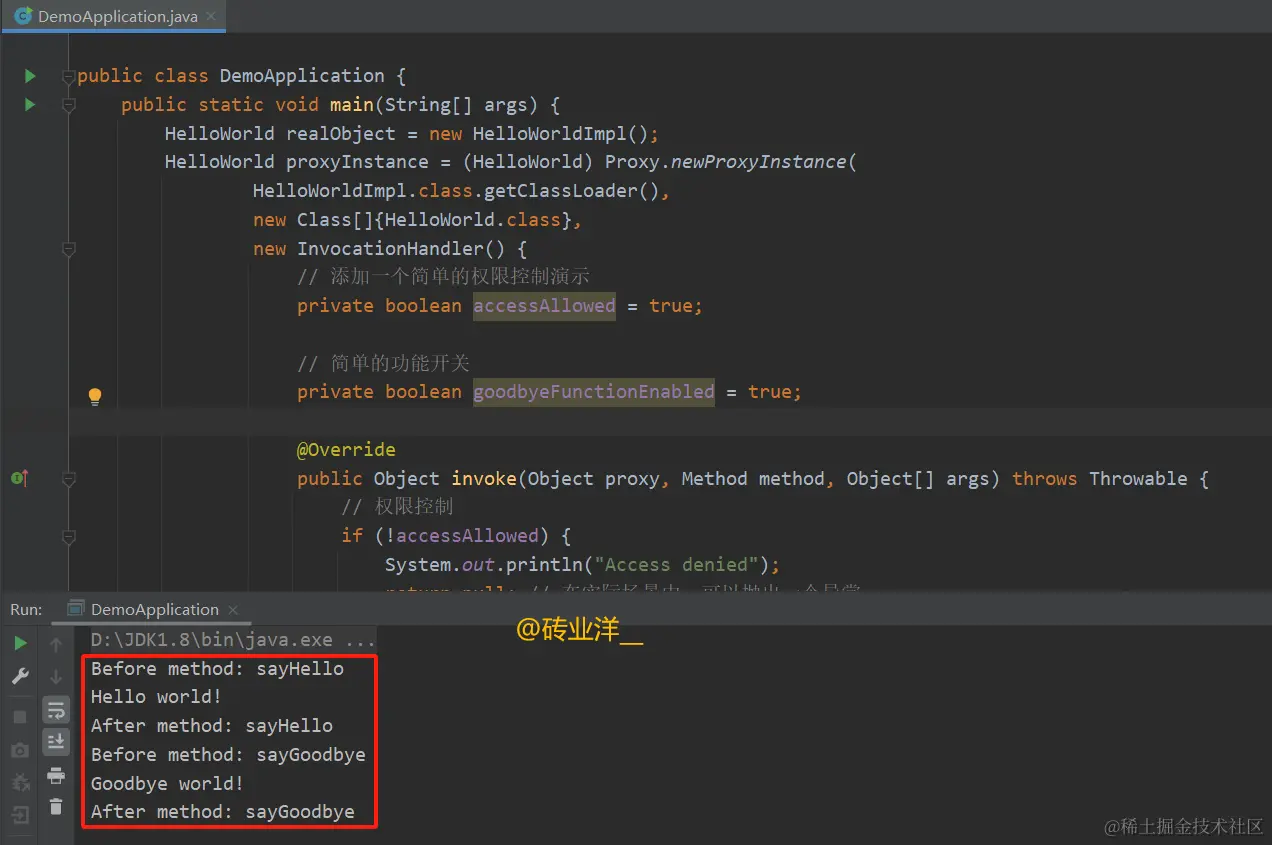Click console line 'After method: sayHello'
1272x845 pixels.
coord(212,726)
